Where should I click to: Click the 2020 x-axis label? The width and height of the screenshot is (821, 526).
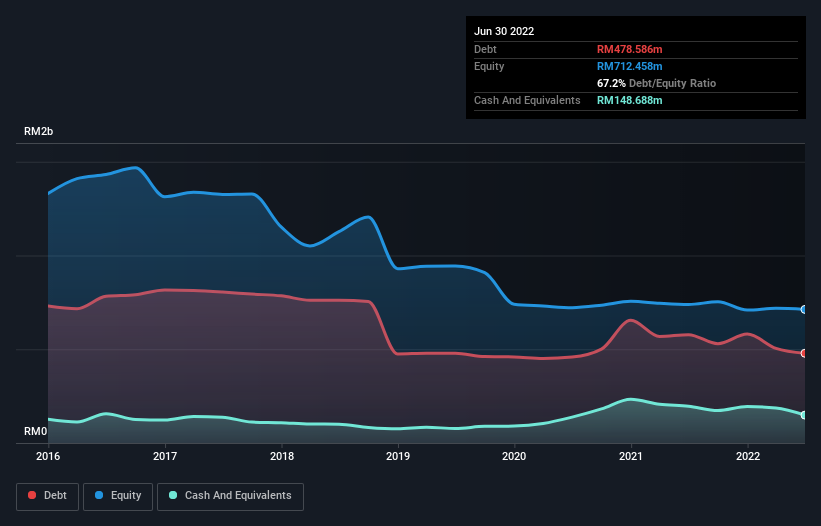tap(514, 456)
